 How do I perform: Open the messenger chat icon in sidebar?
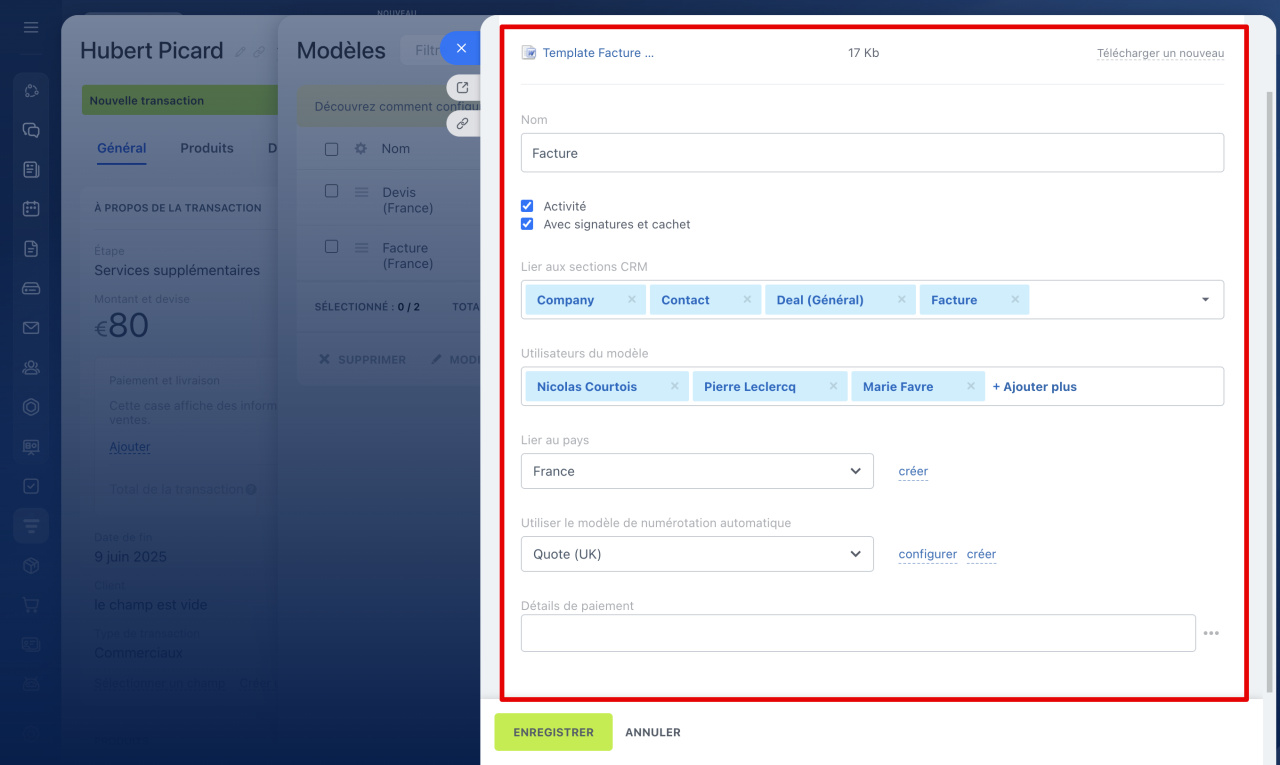[31, 130]
